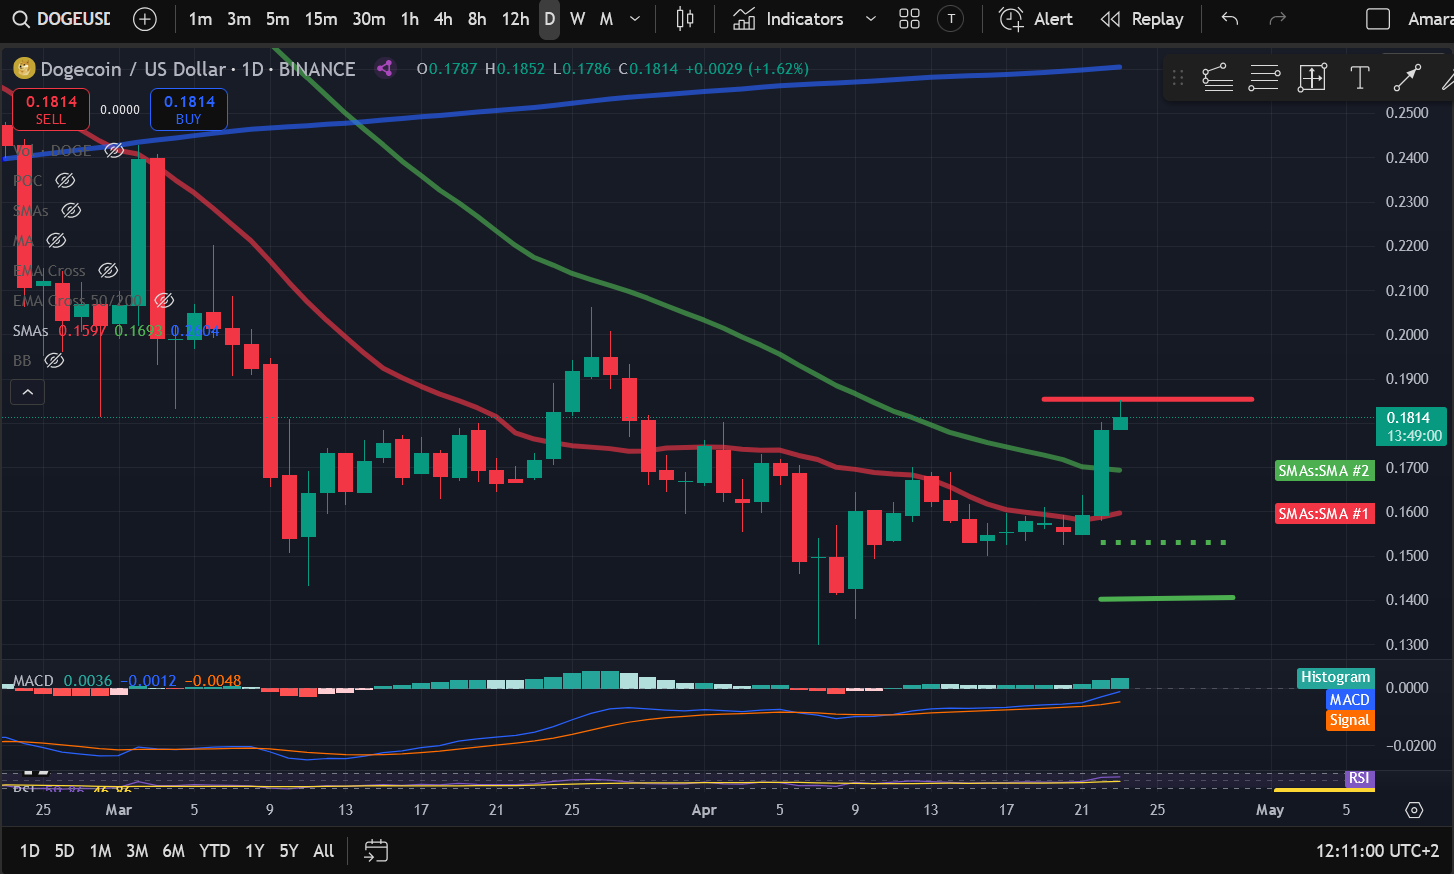
Task: Click the 0.1814 SELL button
Action: click(51, 109)
